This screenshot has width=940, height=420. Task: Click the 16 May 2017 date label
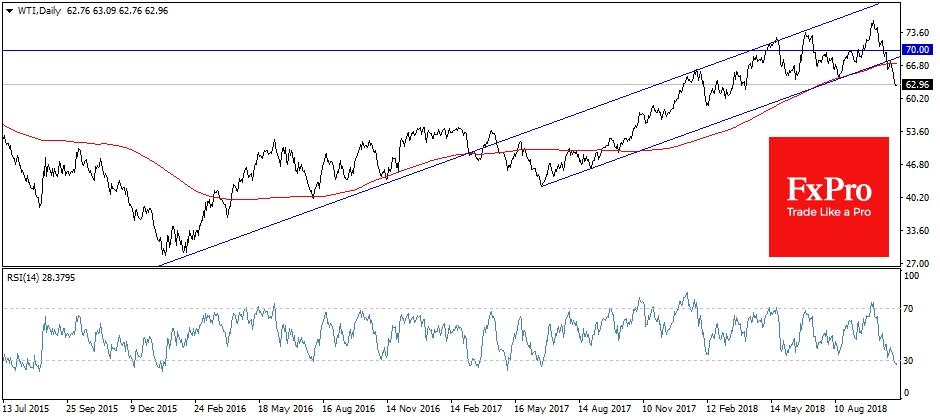point(540,408)
